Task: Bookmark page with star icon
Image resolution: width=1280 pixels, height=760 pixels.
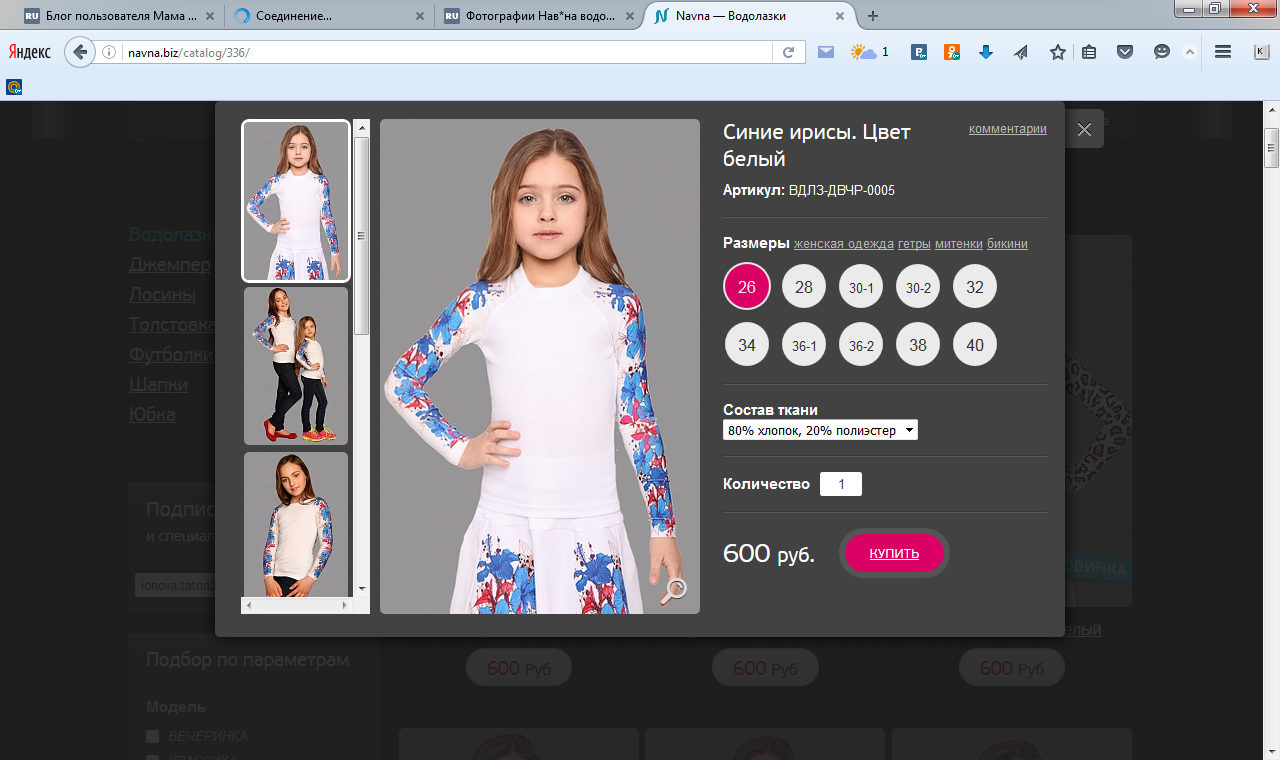Action: [1057, 52]
